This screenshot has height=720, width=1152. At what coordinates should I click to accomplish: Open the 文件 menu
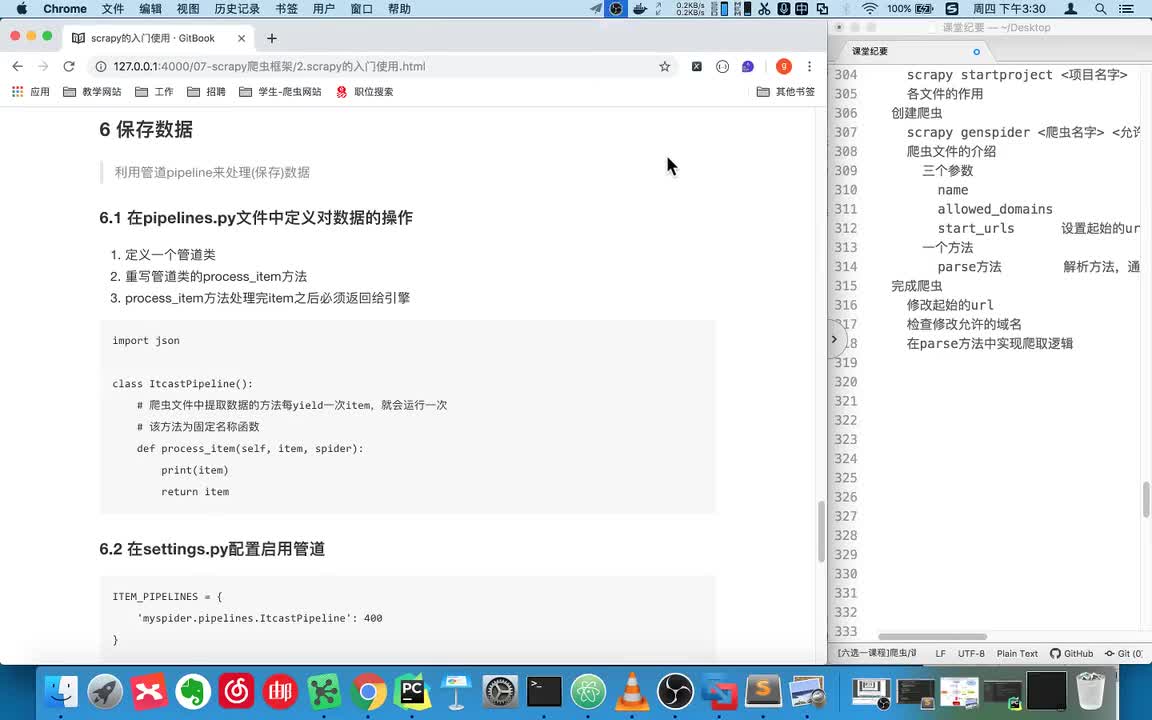[x=112, y=9]
